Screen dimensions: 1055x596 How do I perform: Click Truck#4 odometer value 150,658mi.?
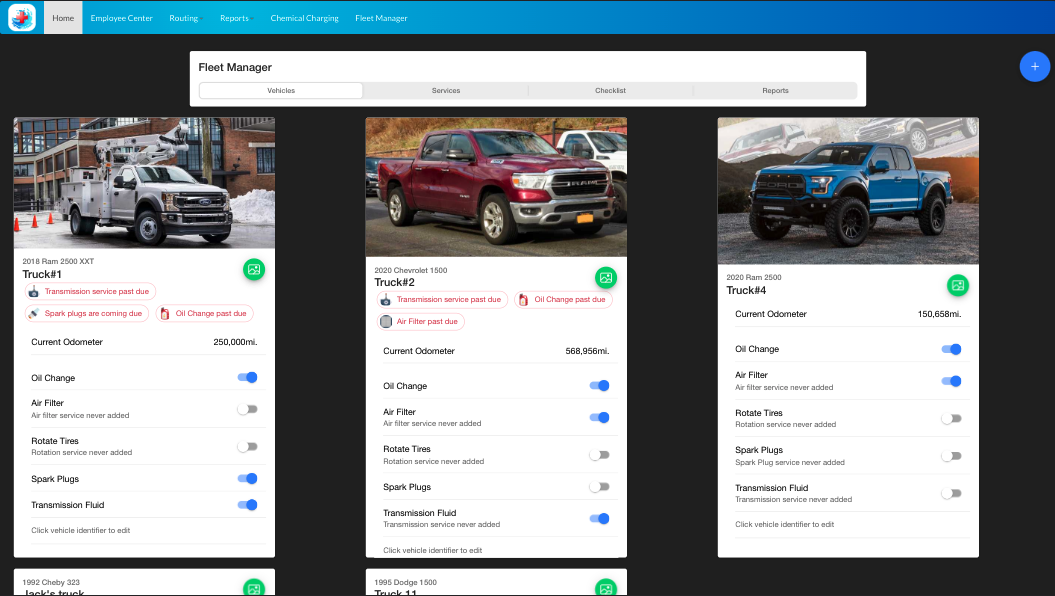click(x=939, y=314)
